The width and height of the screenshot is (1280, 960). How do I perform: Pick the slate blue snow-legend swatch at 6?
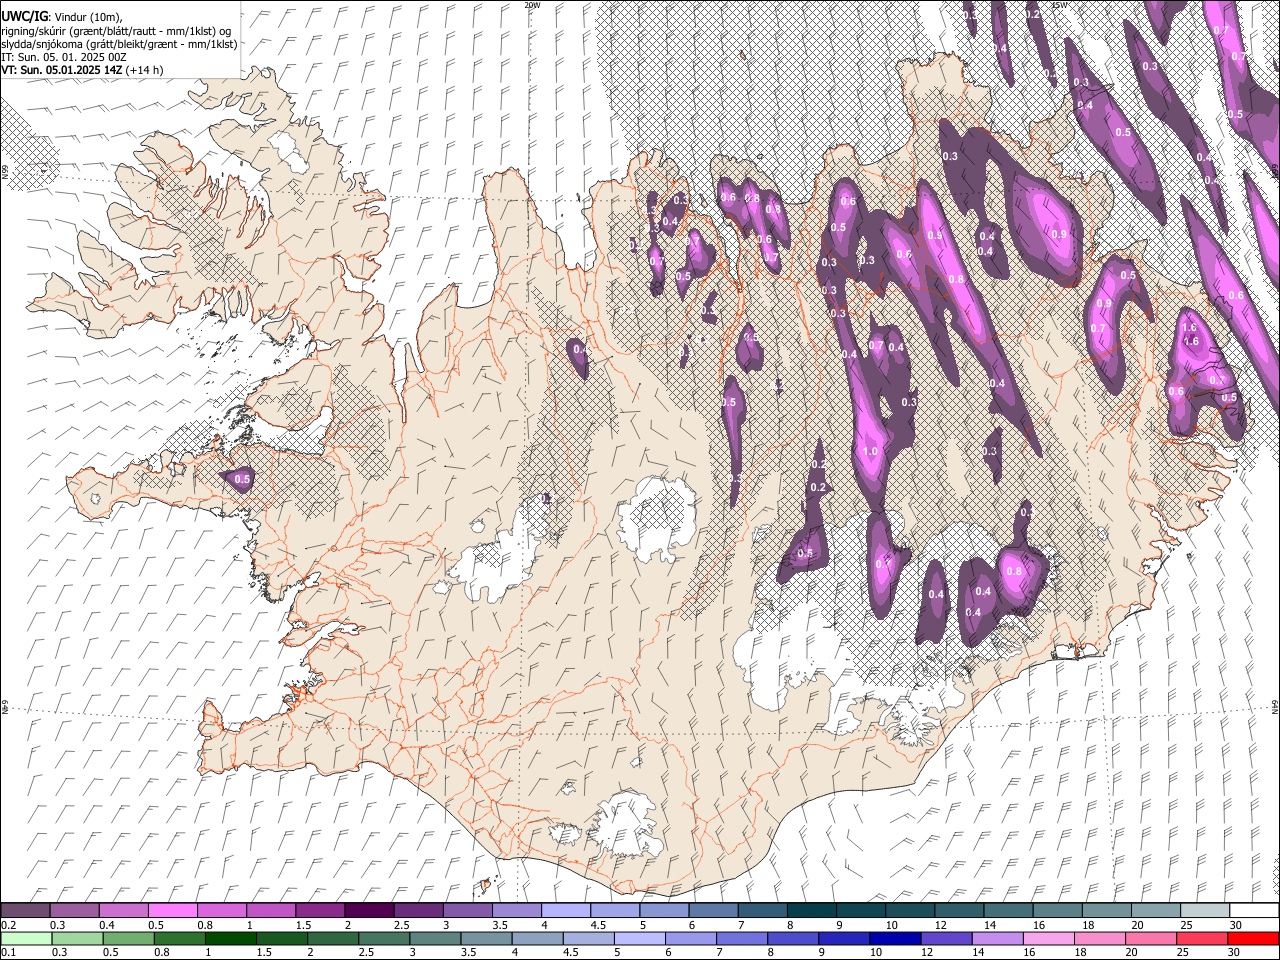point(712,910)
